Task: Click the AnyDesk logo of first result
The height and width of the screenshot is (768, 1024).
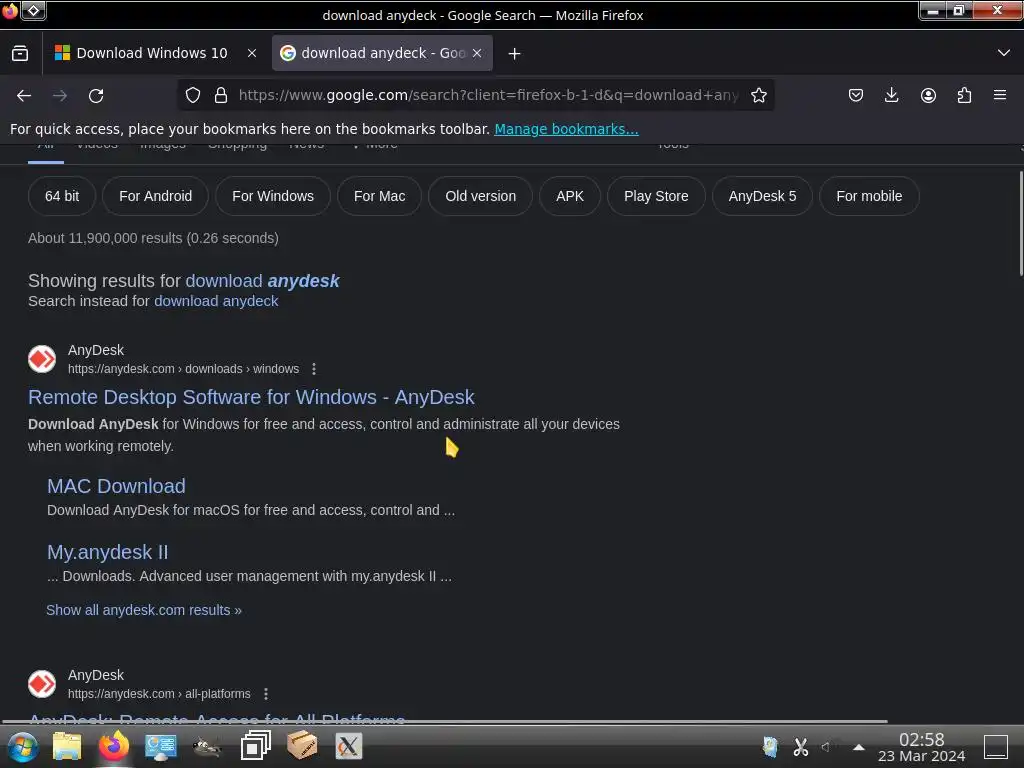Action: [42, 359]
